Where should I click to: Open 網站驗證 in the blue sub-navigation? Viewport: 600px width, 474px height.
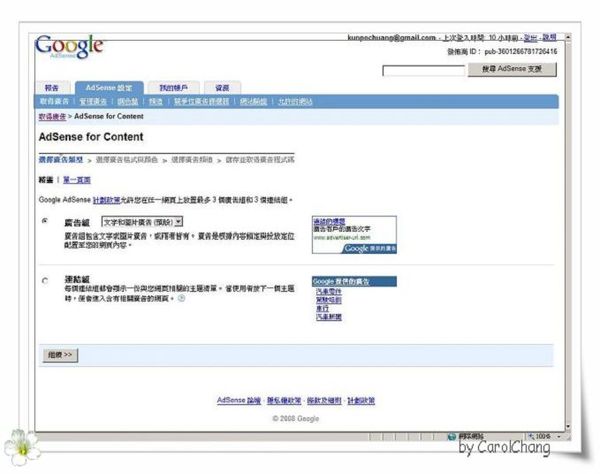point(253,101)
